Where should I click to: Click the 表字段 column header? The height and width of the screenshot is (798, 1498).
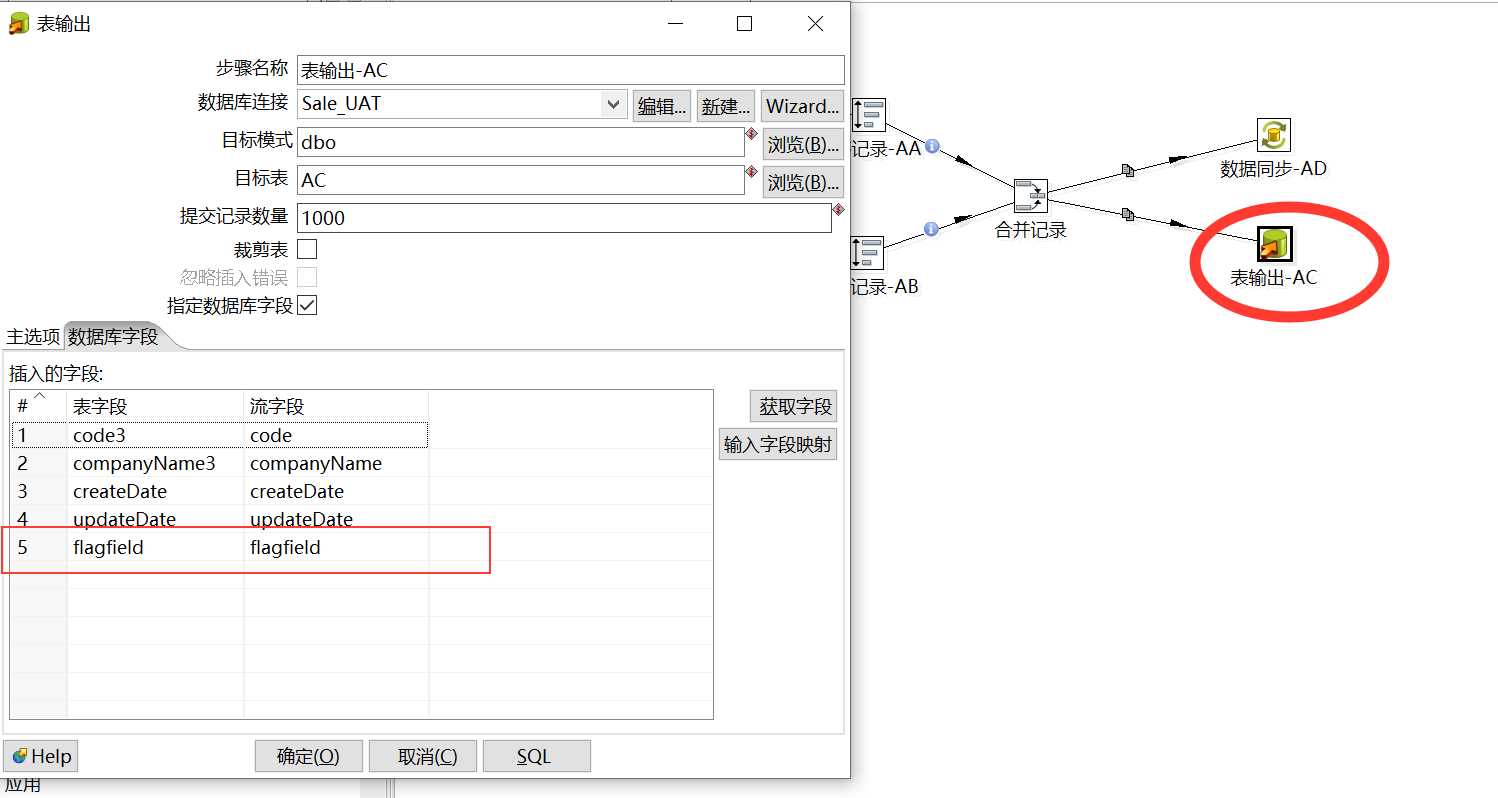[x=155, y=405]
